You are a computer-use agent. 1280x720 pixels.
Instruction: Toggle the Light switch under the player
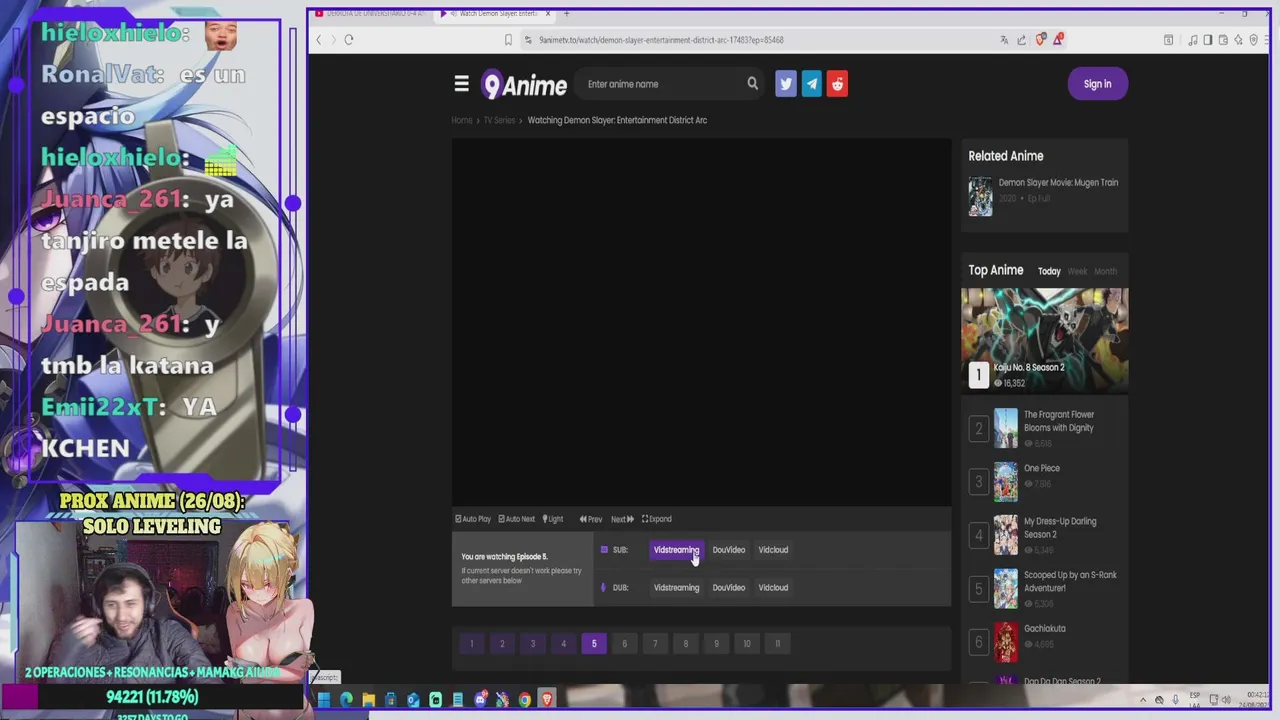point(553,519)
